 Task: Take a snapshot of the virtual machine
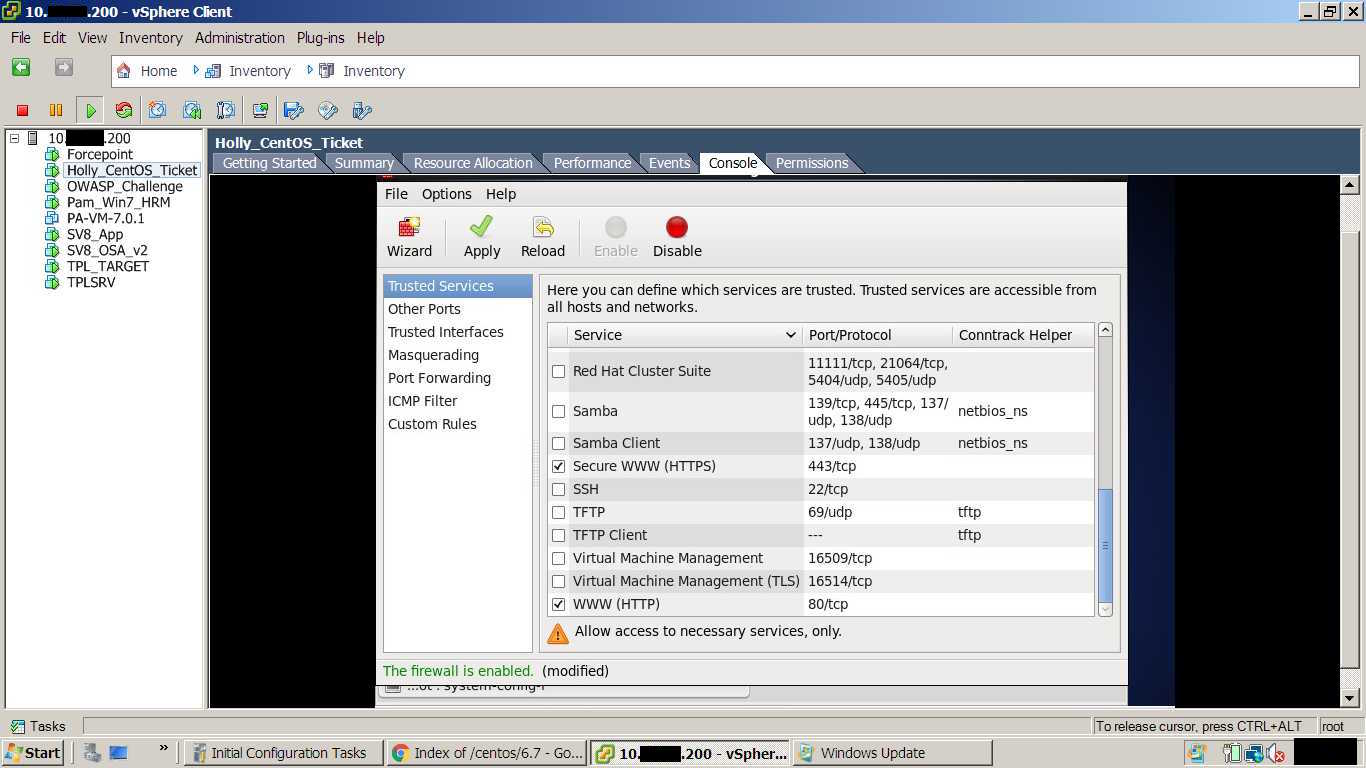[x=158, y=110]
